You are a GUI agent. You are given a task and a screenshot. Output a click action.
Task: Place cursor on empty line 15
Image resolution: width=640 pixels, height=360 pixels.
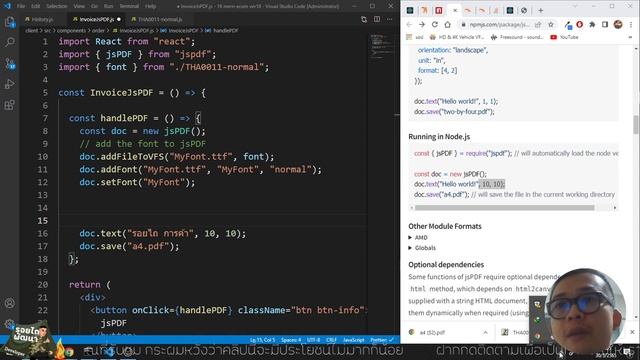point(212,221)
